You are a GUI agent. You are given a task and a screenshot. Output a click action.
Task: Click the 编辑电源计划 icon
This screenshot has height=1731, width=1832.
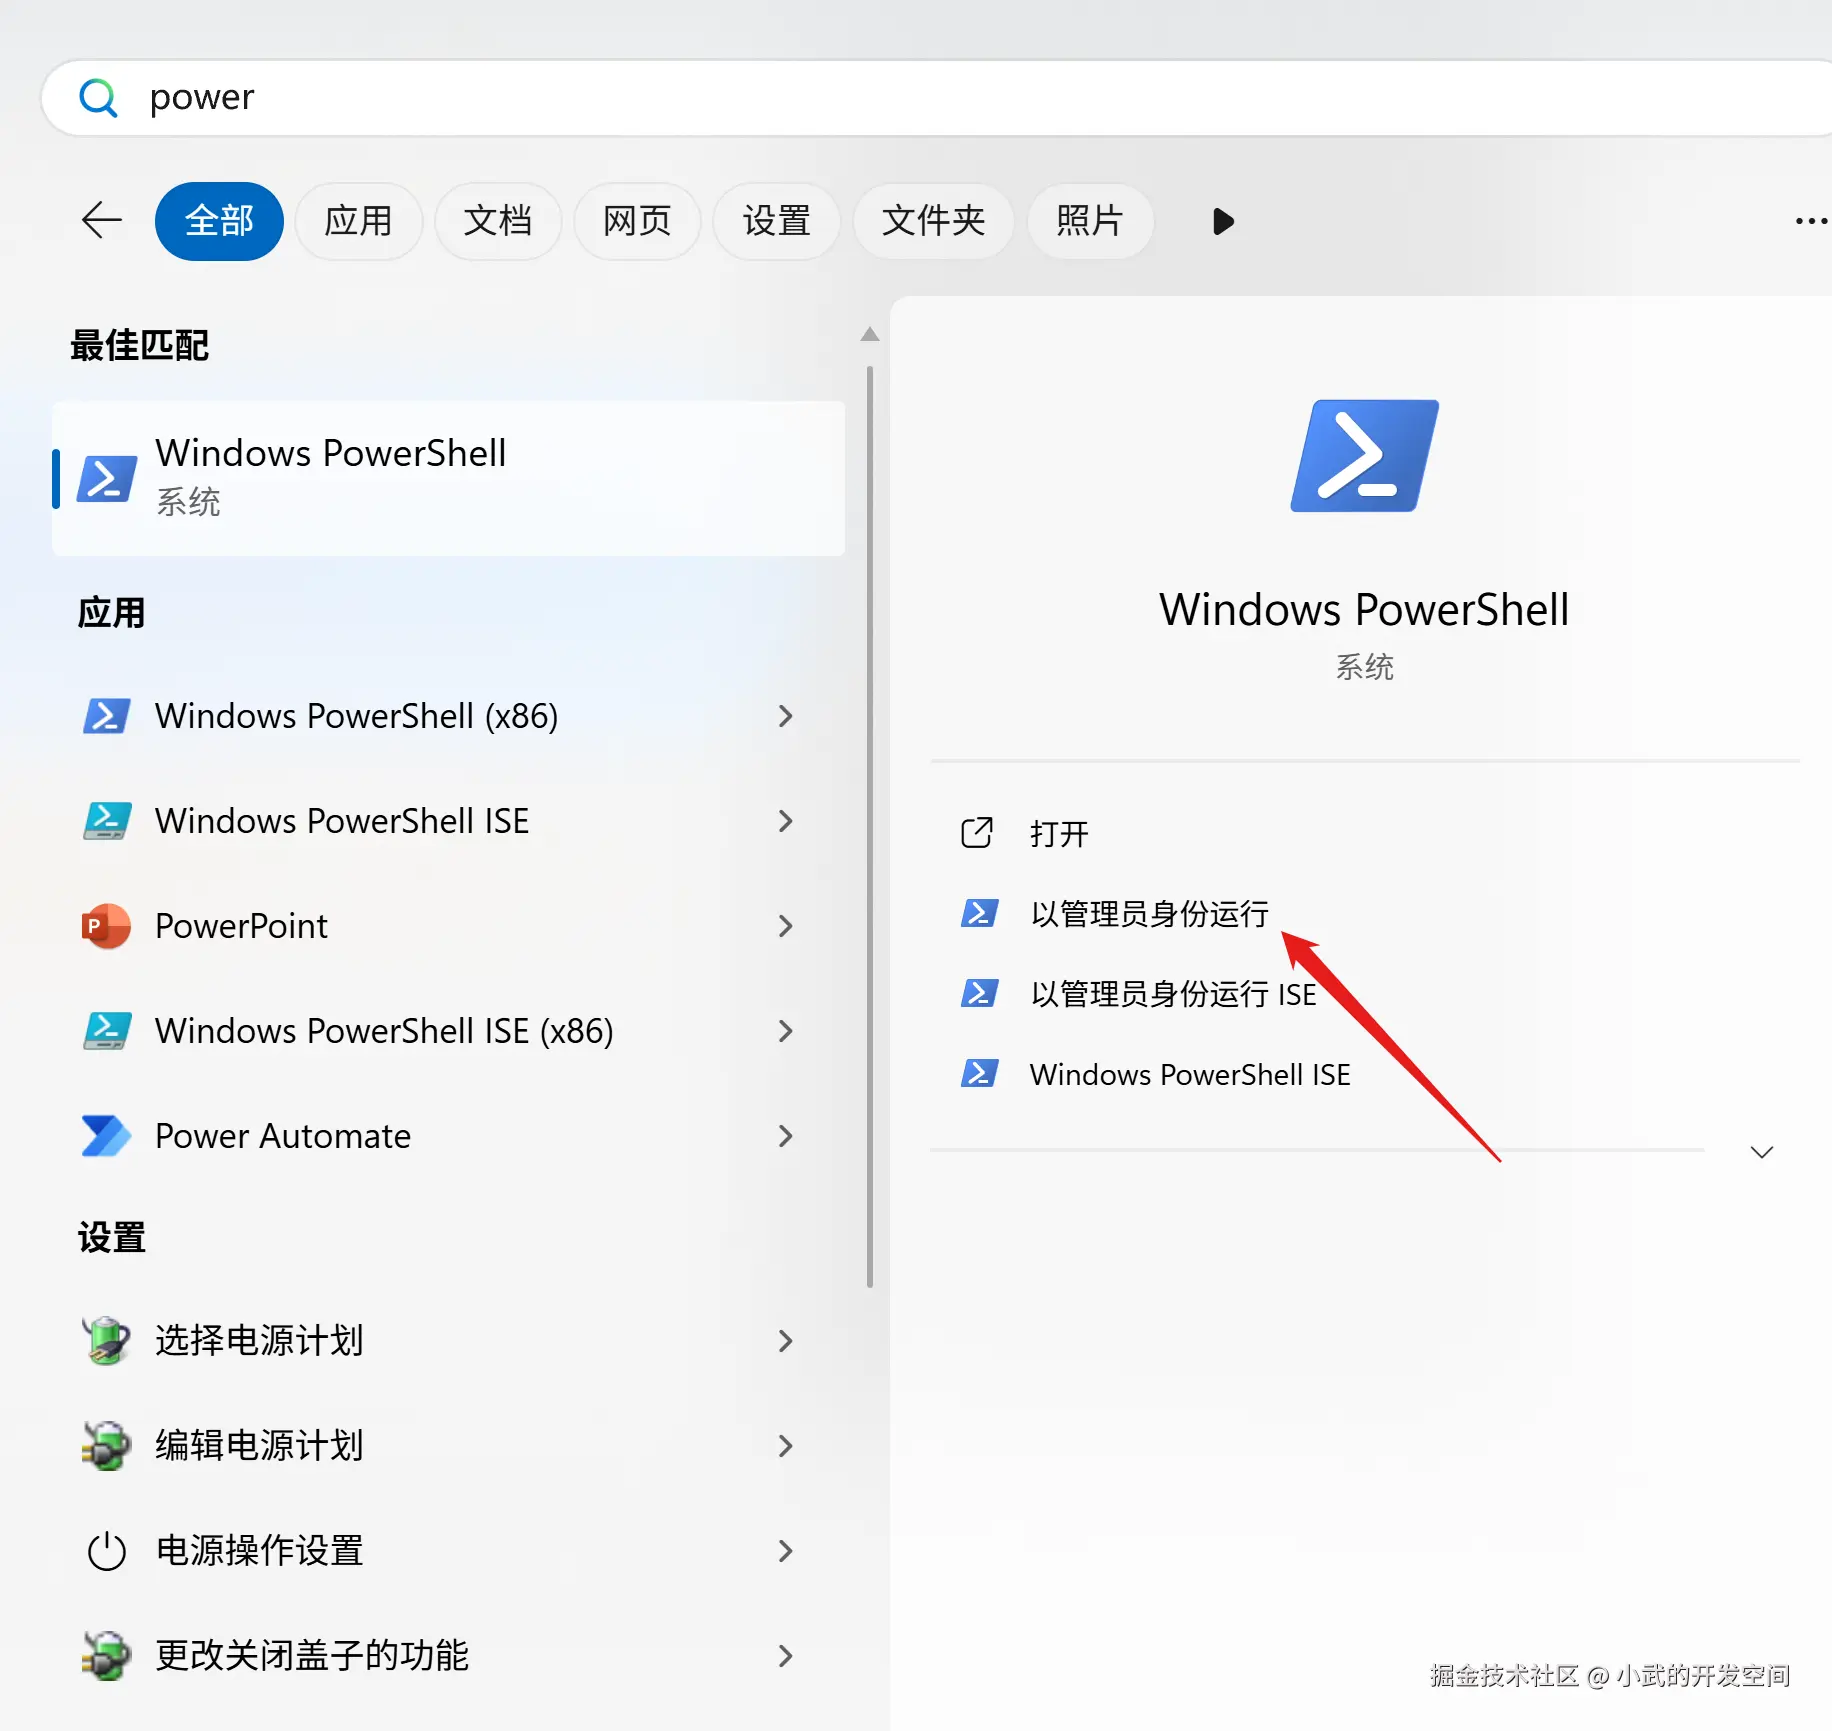pyautogui.click(x=106, y=1446)
